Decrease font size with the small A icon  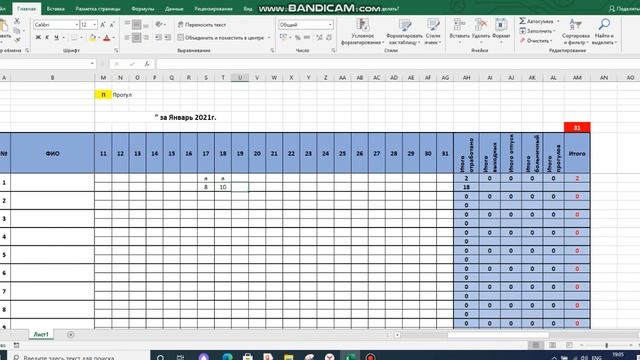[x=112, y=25]
